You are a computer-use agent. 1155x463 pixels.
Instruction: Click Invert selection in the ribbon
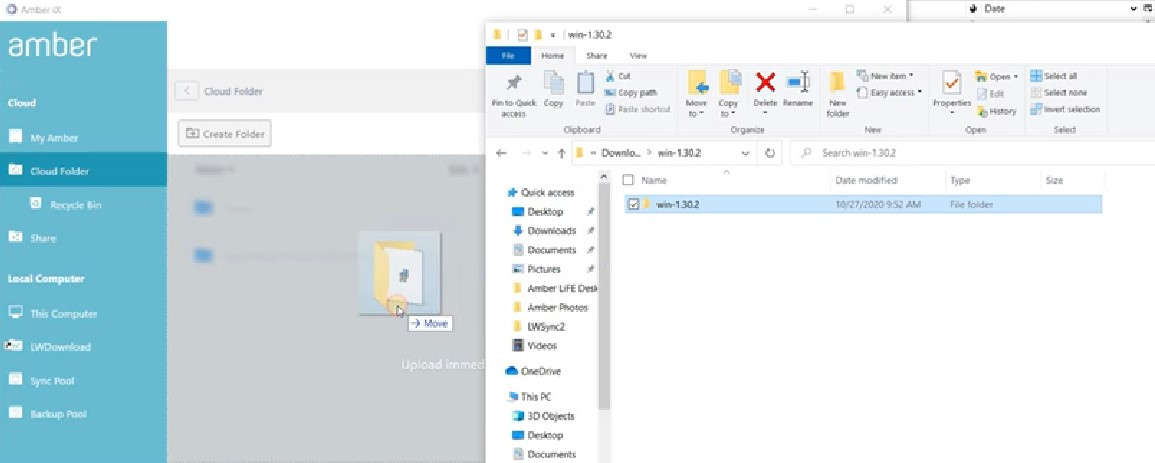(x=1065, y=109)
